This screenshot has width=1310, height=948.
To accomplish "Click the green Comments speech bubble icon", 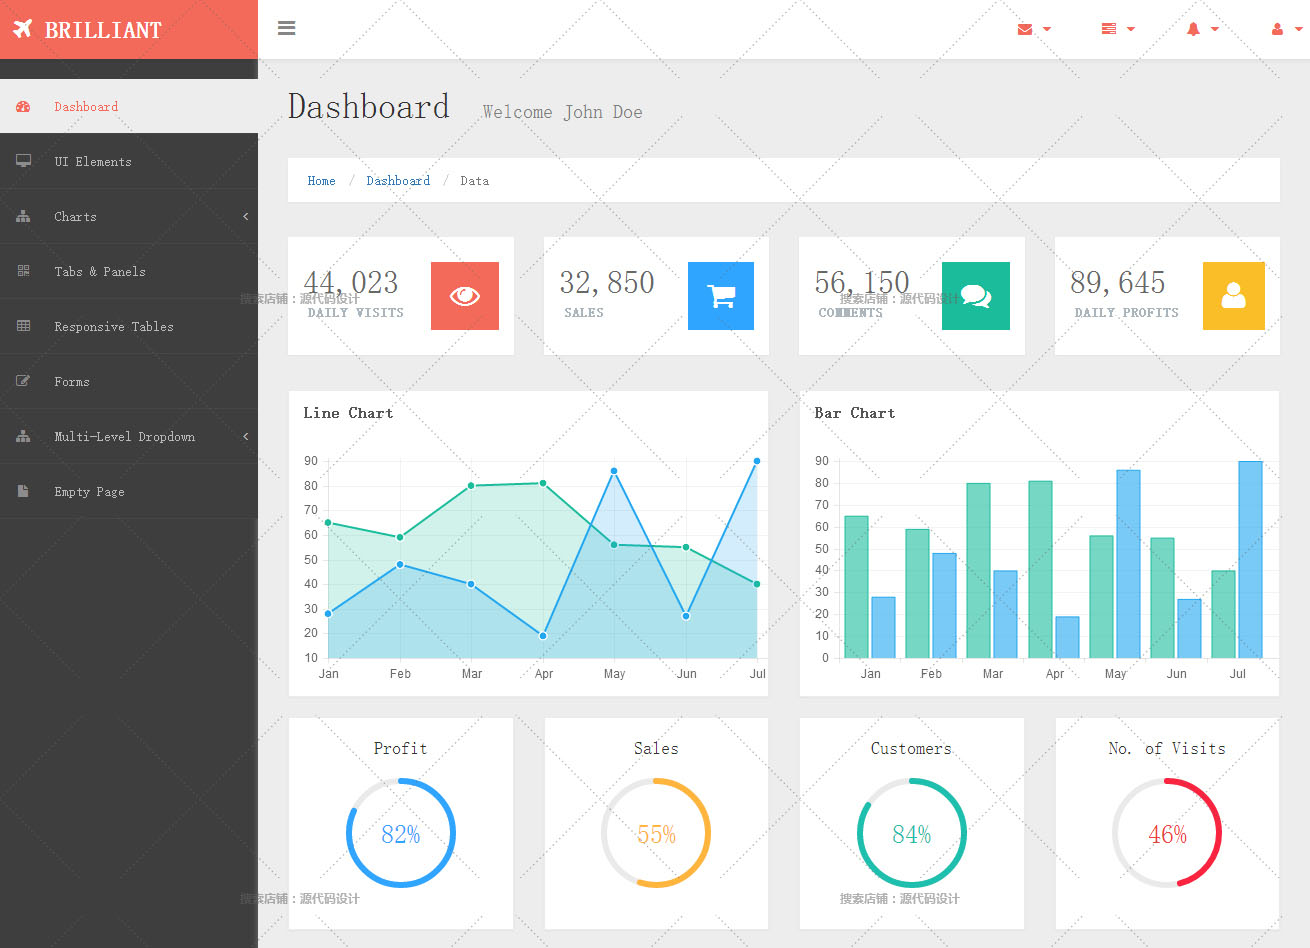I will click(976, 296).
